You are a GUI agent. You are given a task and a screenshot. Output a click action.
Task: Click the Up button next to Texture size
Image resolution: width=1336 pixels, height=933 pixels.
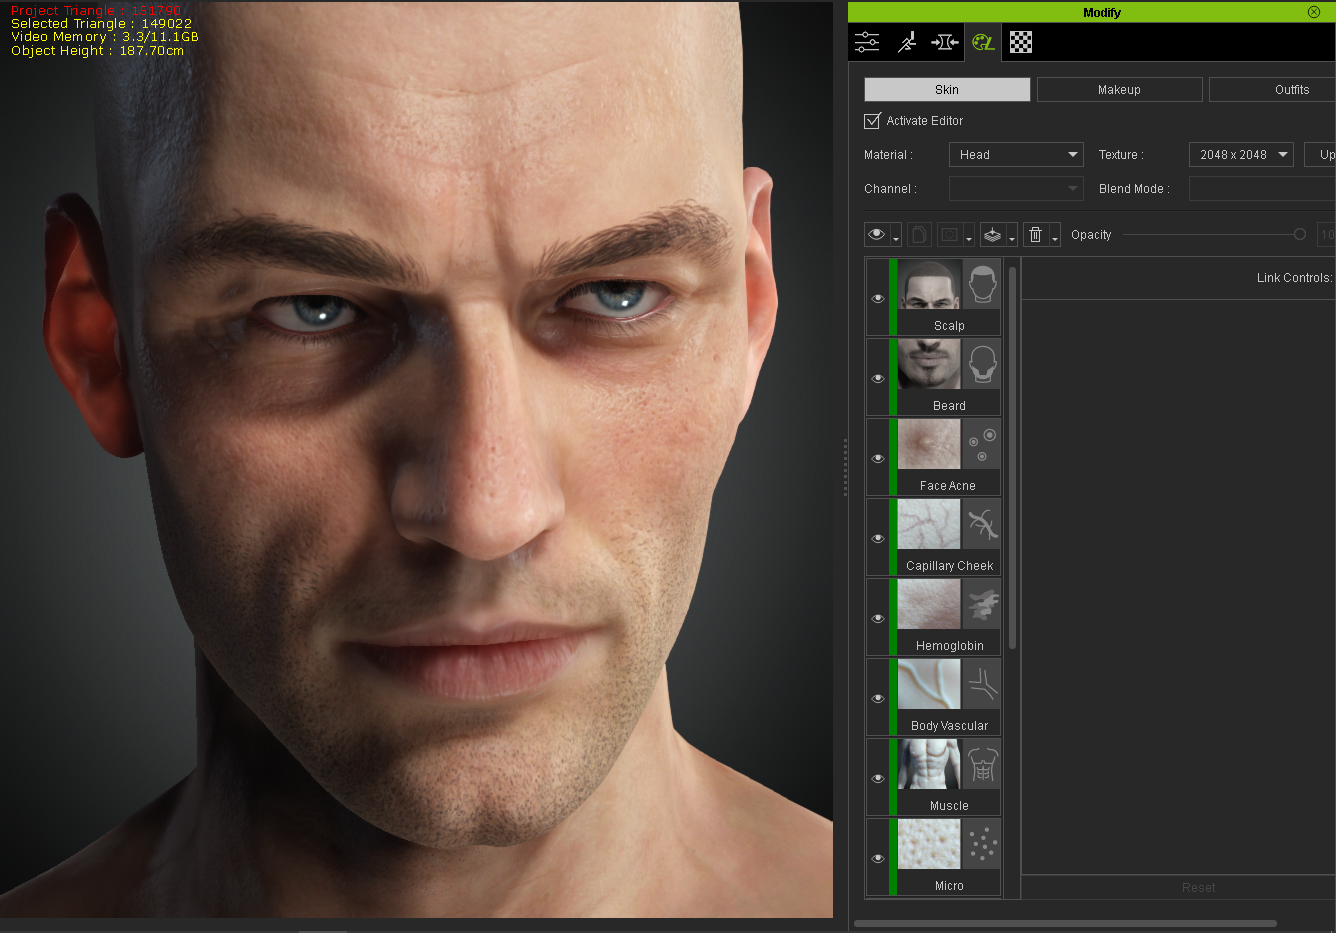[1320, 155]
